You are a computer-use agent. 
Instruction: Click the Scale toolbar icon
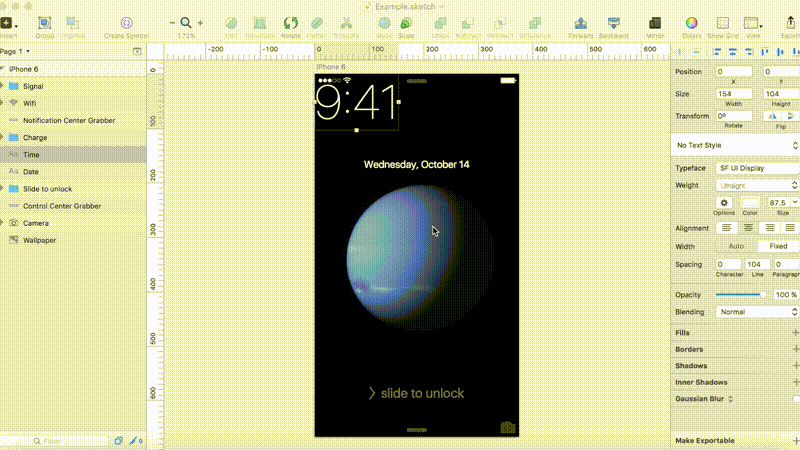pyautogui.click(x=406, y=23)
